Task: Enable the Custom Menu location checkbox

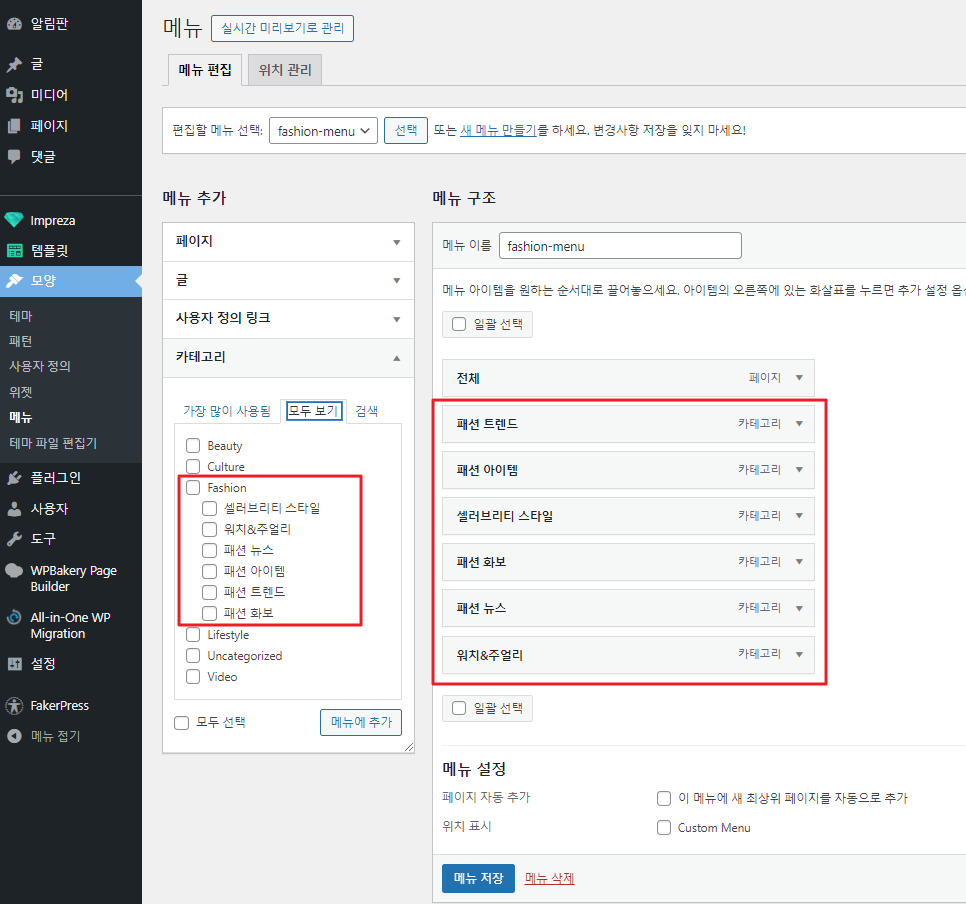Action: tap(664, 828)
